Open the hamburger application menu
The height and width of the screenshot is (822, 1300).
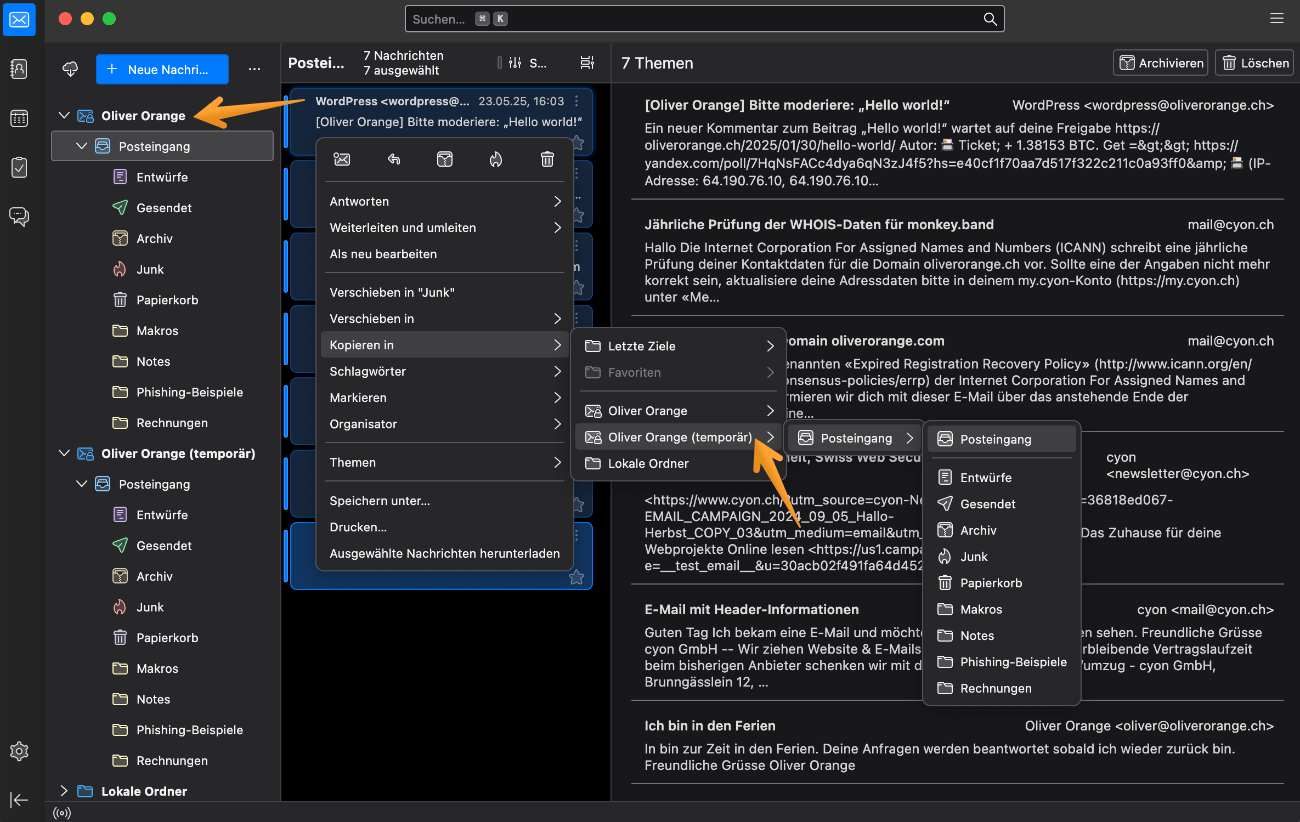[1277, 19]
